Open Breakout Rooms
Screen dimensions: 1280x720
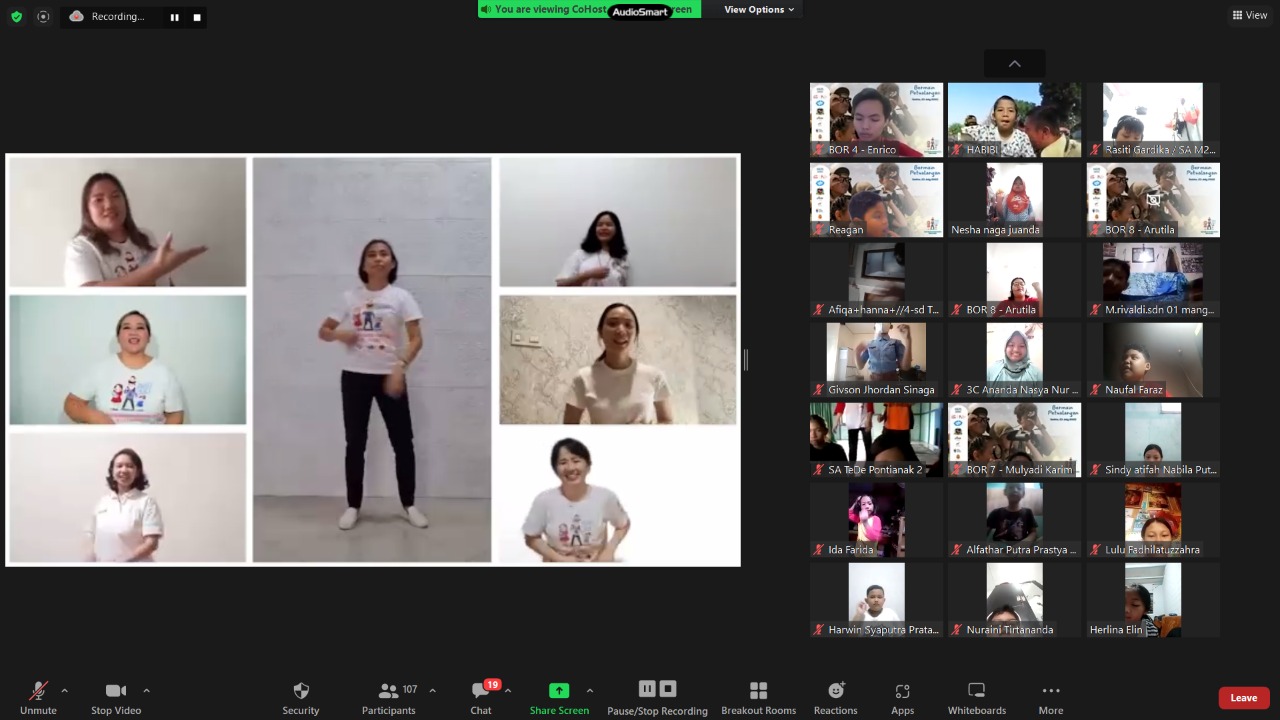[x=758, y=697]
